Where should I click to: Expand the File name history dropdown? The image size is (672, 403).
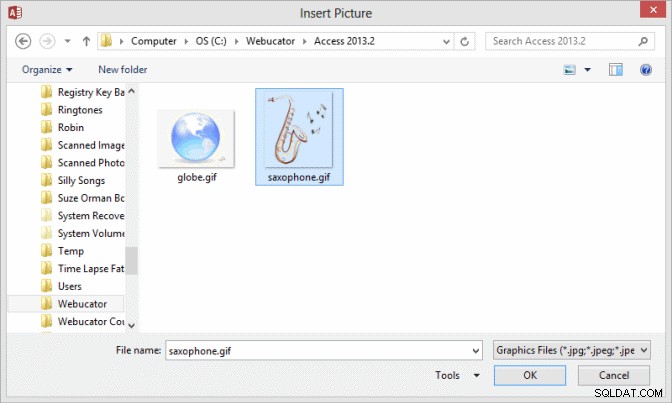pyautogui.click(x=476, y=351)
